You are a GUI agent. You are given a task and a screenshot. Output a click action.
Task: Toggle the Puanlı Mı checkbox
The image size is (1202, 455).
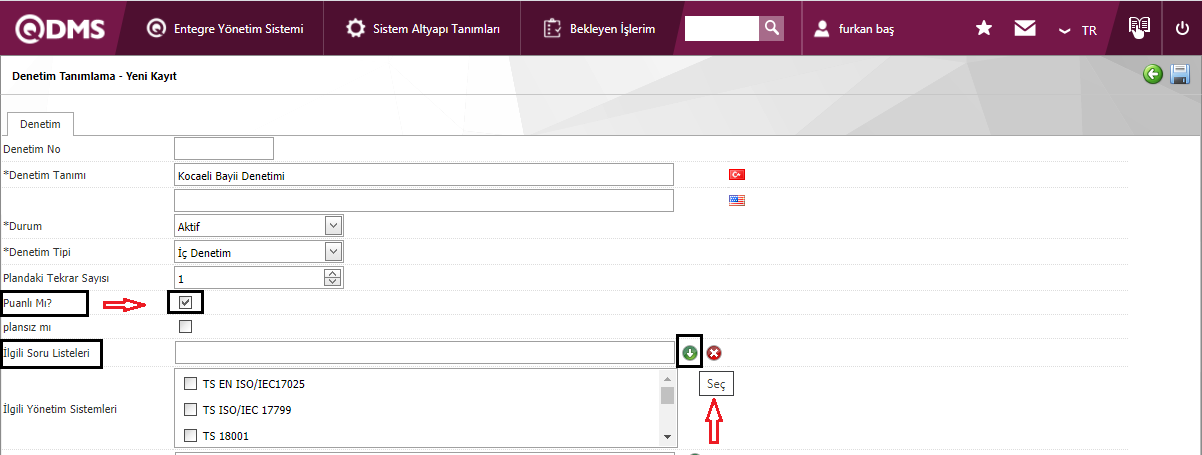[x=185, y=302]
